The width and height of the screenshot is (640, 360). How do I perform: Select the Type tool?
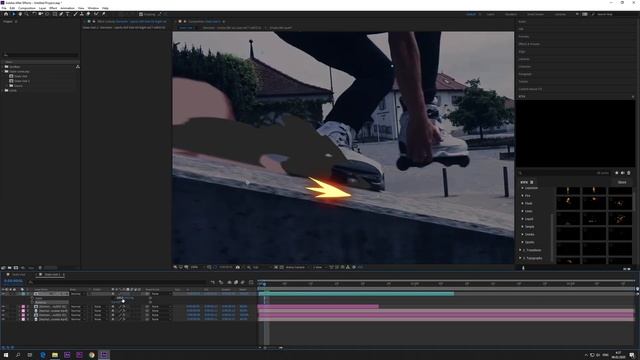[68, 14]
